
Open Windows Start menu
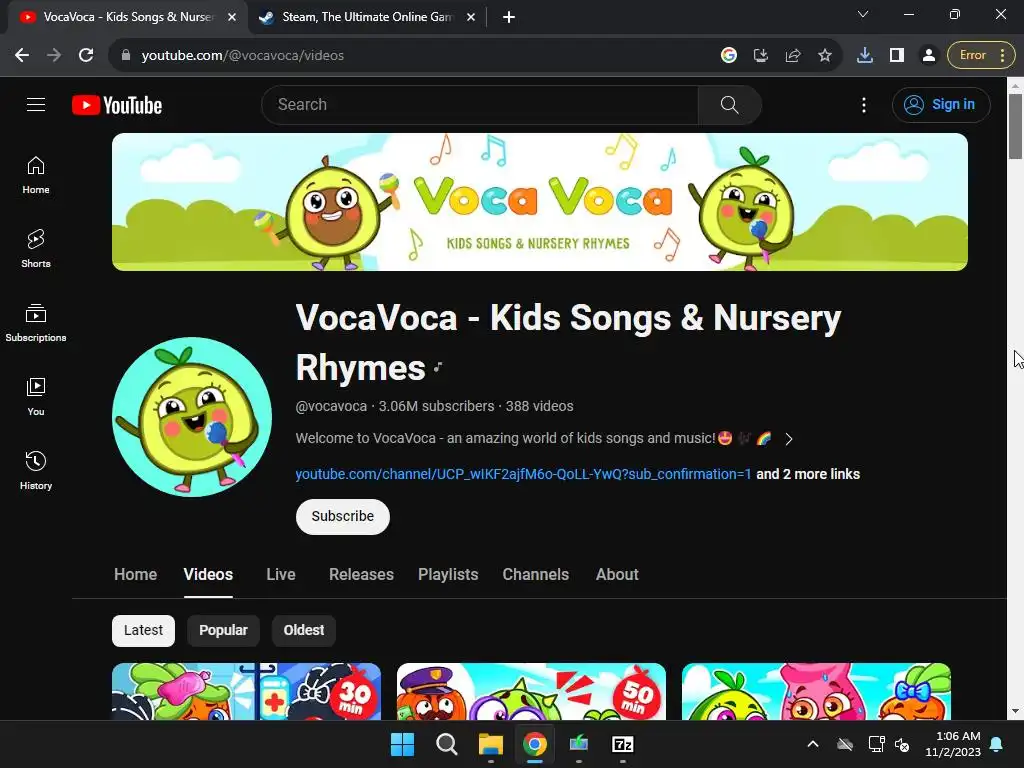[402, 744]
